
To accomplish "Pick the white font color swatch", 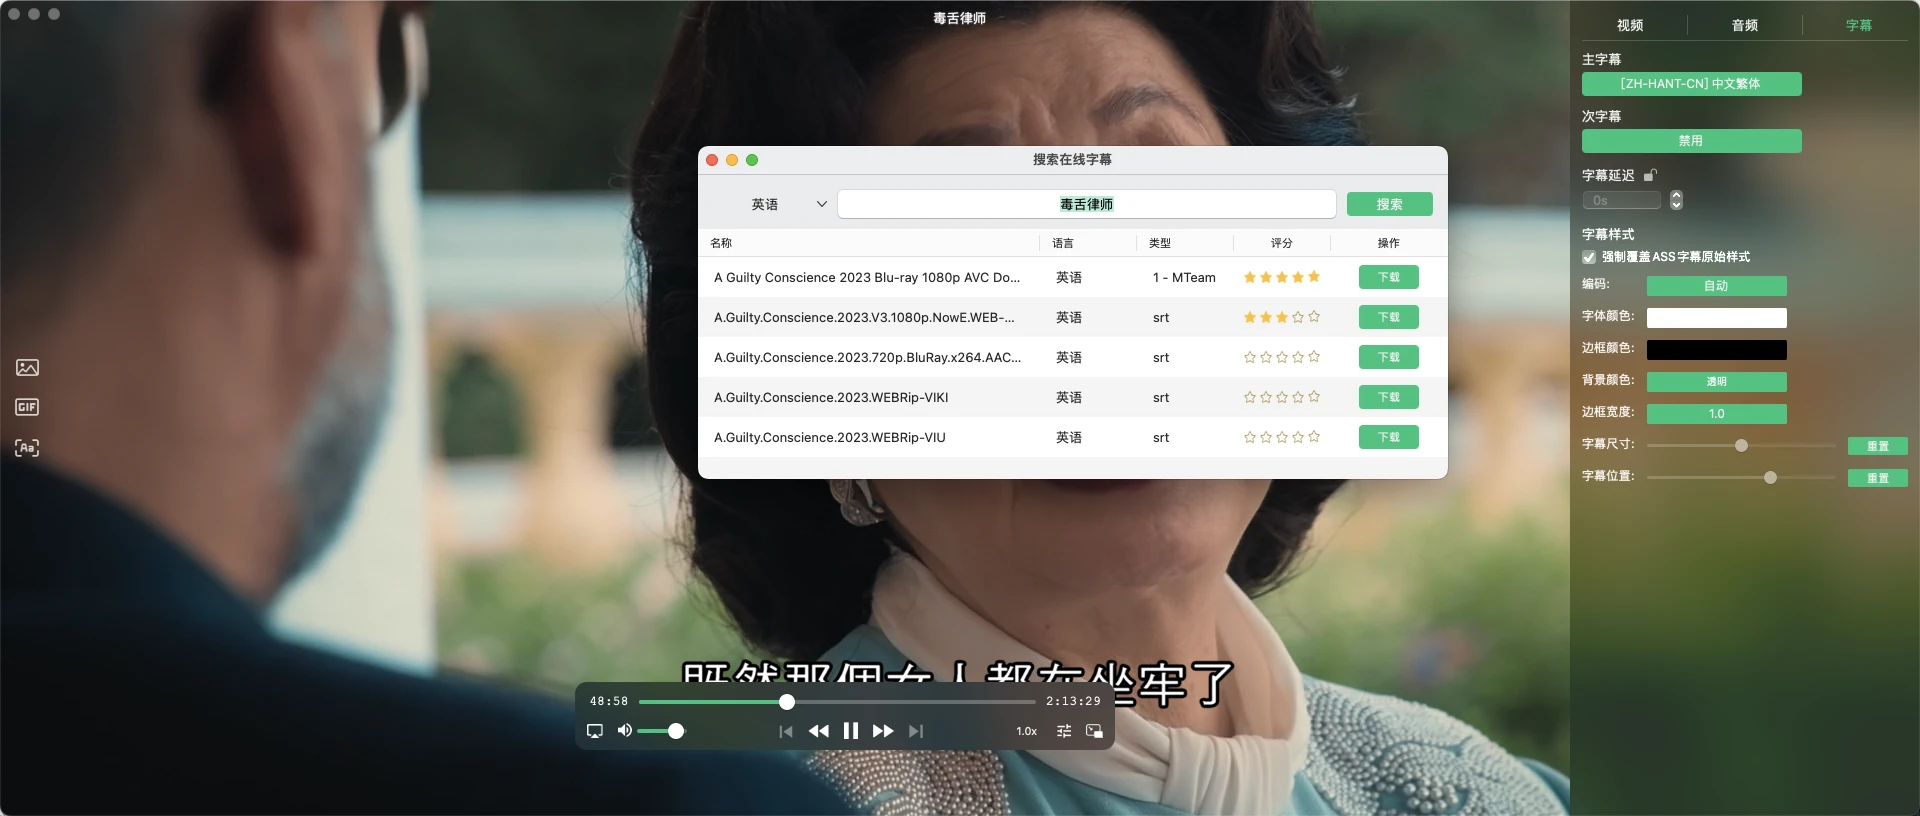I will click(x=1717, y=318).
